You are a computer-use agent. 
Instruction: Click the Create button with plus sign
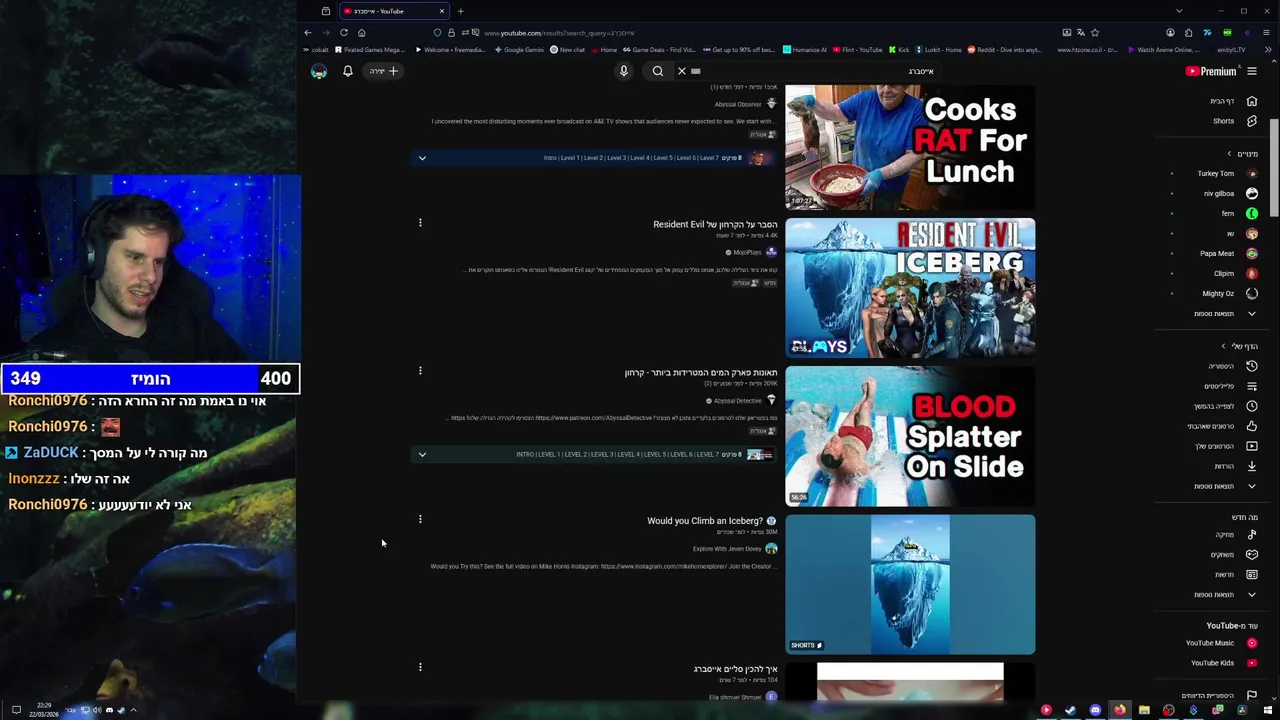384,71
